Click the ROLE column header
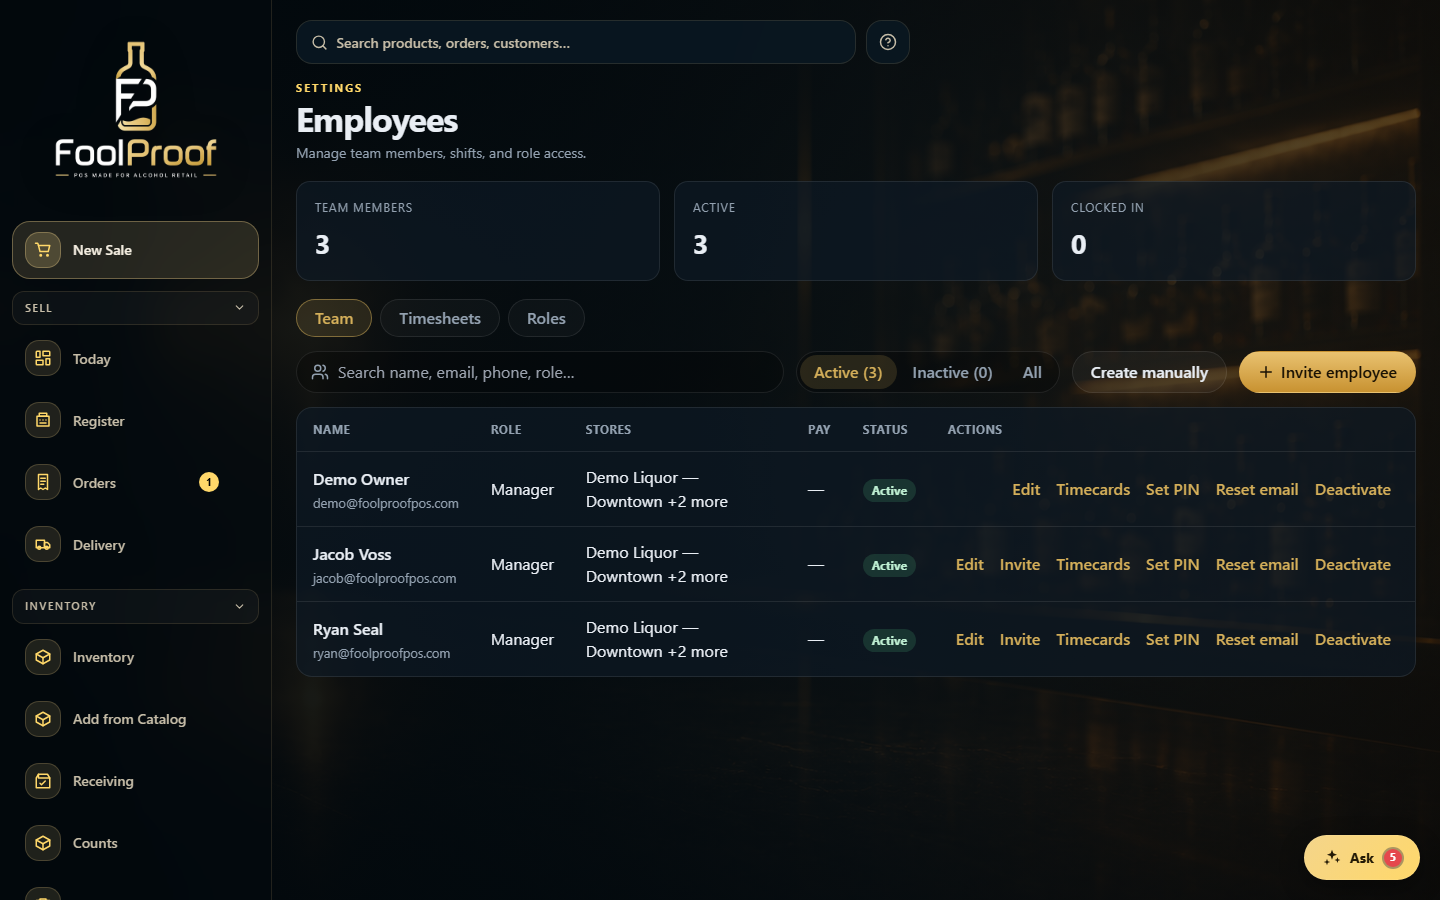The width and height of the screenshot is (1440, 900). tap(506, 429)
